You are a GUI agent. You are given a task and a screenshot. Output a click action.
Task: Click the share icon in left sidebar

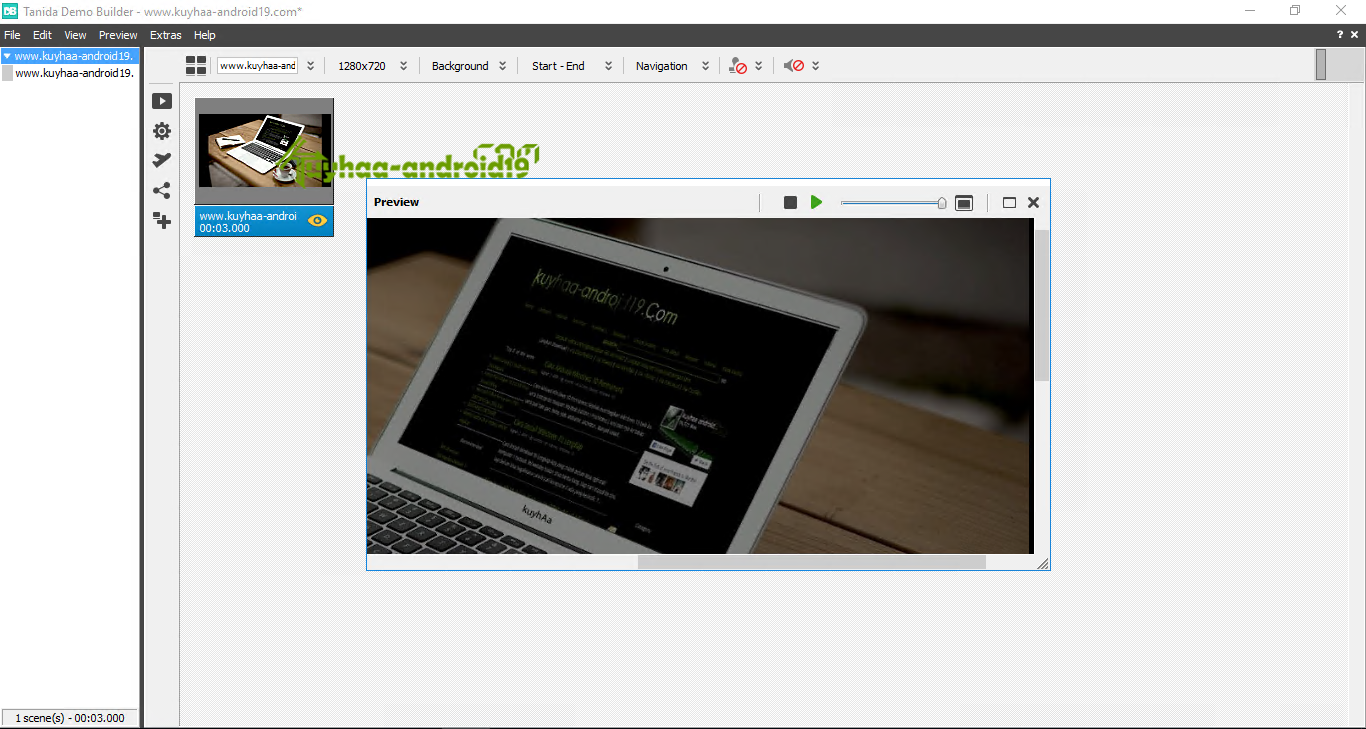(x=162, y=190)
